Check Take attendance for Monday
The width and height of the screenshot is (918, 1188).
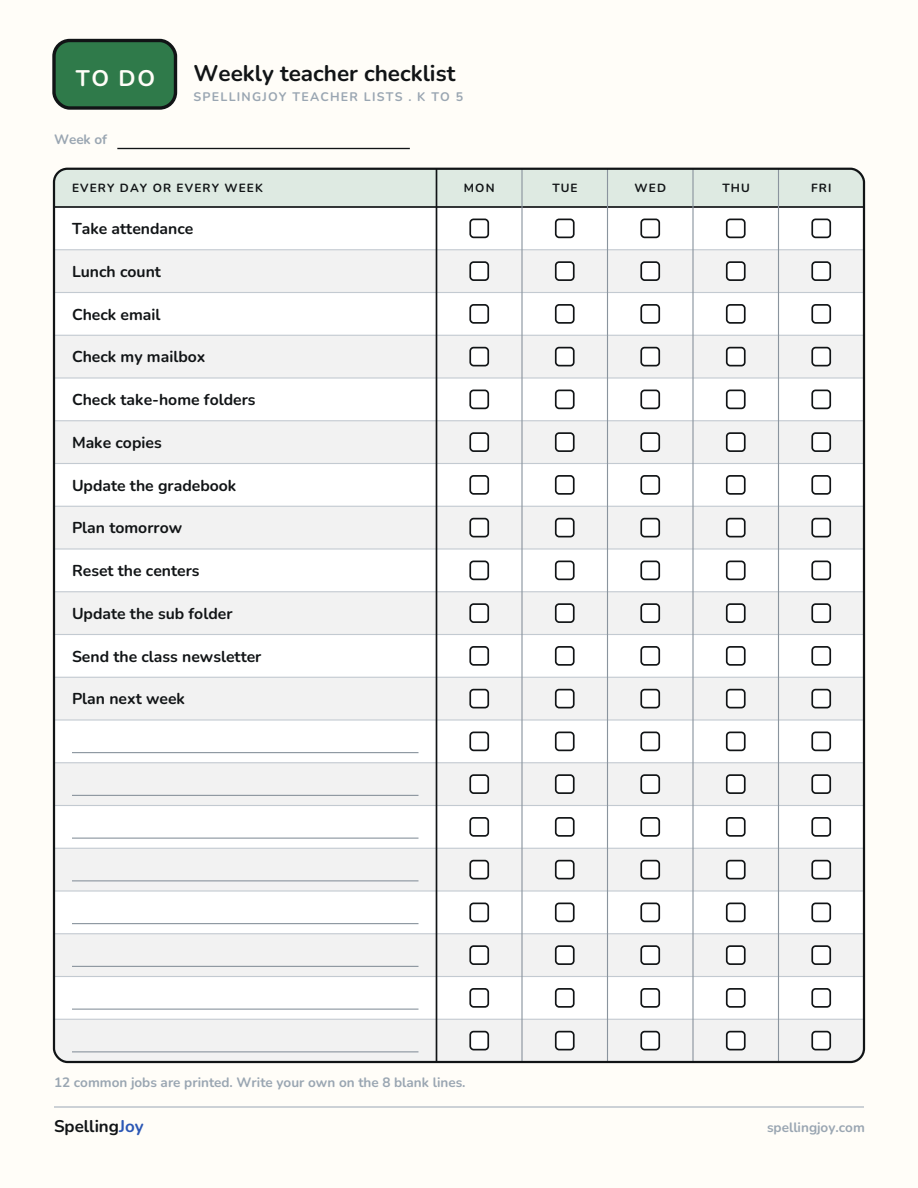coord(479,228)
